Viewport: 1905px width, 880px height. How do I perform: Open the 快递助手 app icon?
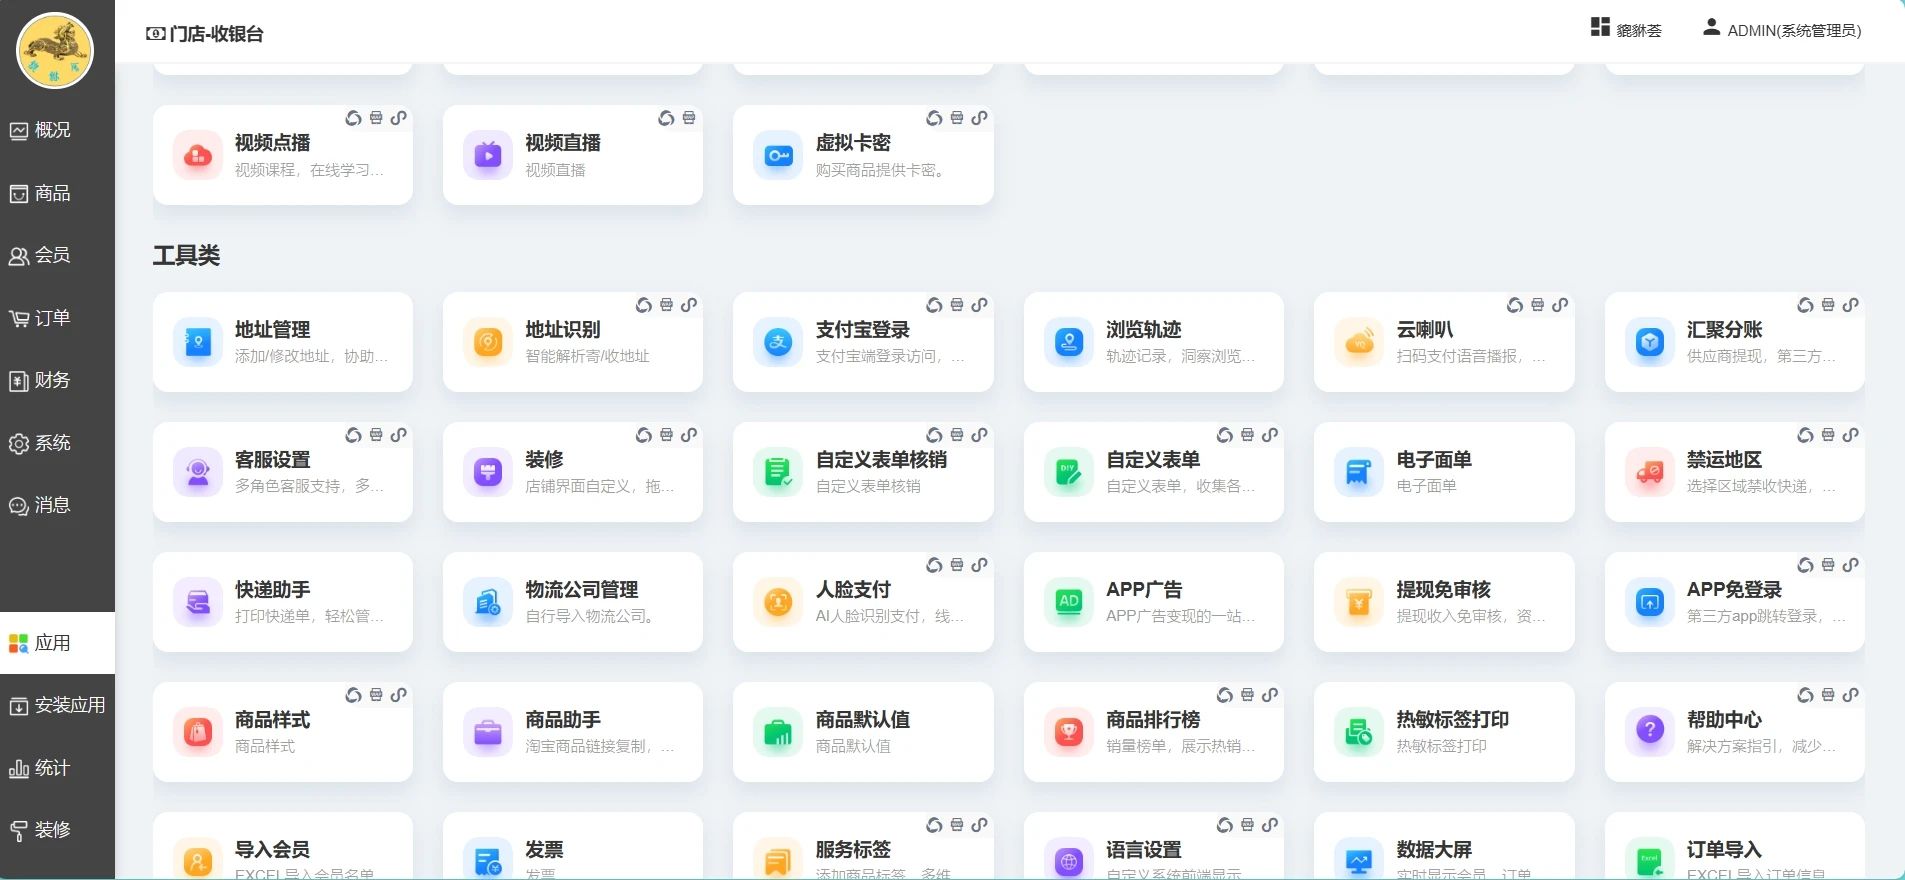(x=198, y=602)
